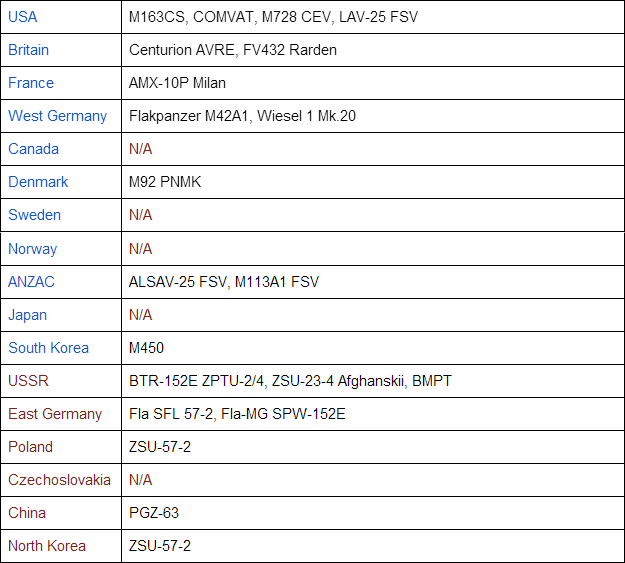
Task: Click the N/A entry in Japan row
Action: point(141,315)
